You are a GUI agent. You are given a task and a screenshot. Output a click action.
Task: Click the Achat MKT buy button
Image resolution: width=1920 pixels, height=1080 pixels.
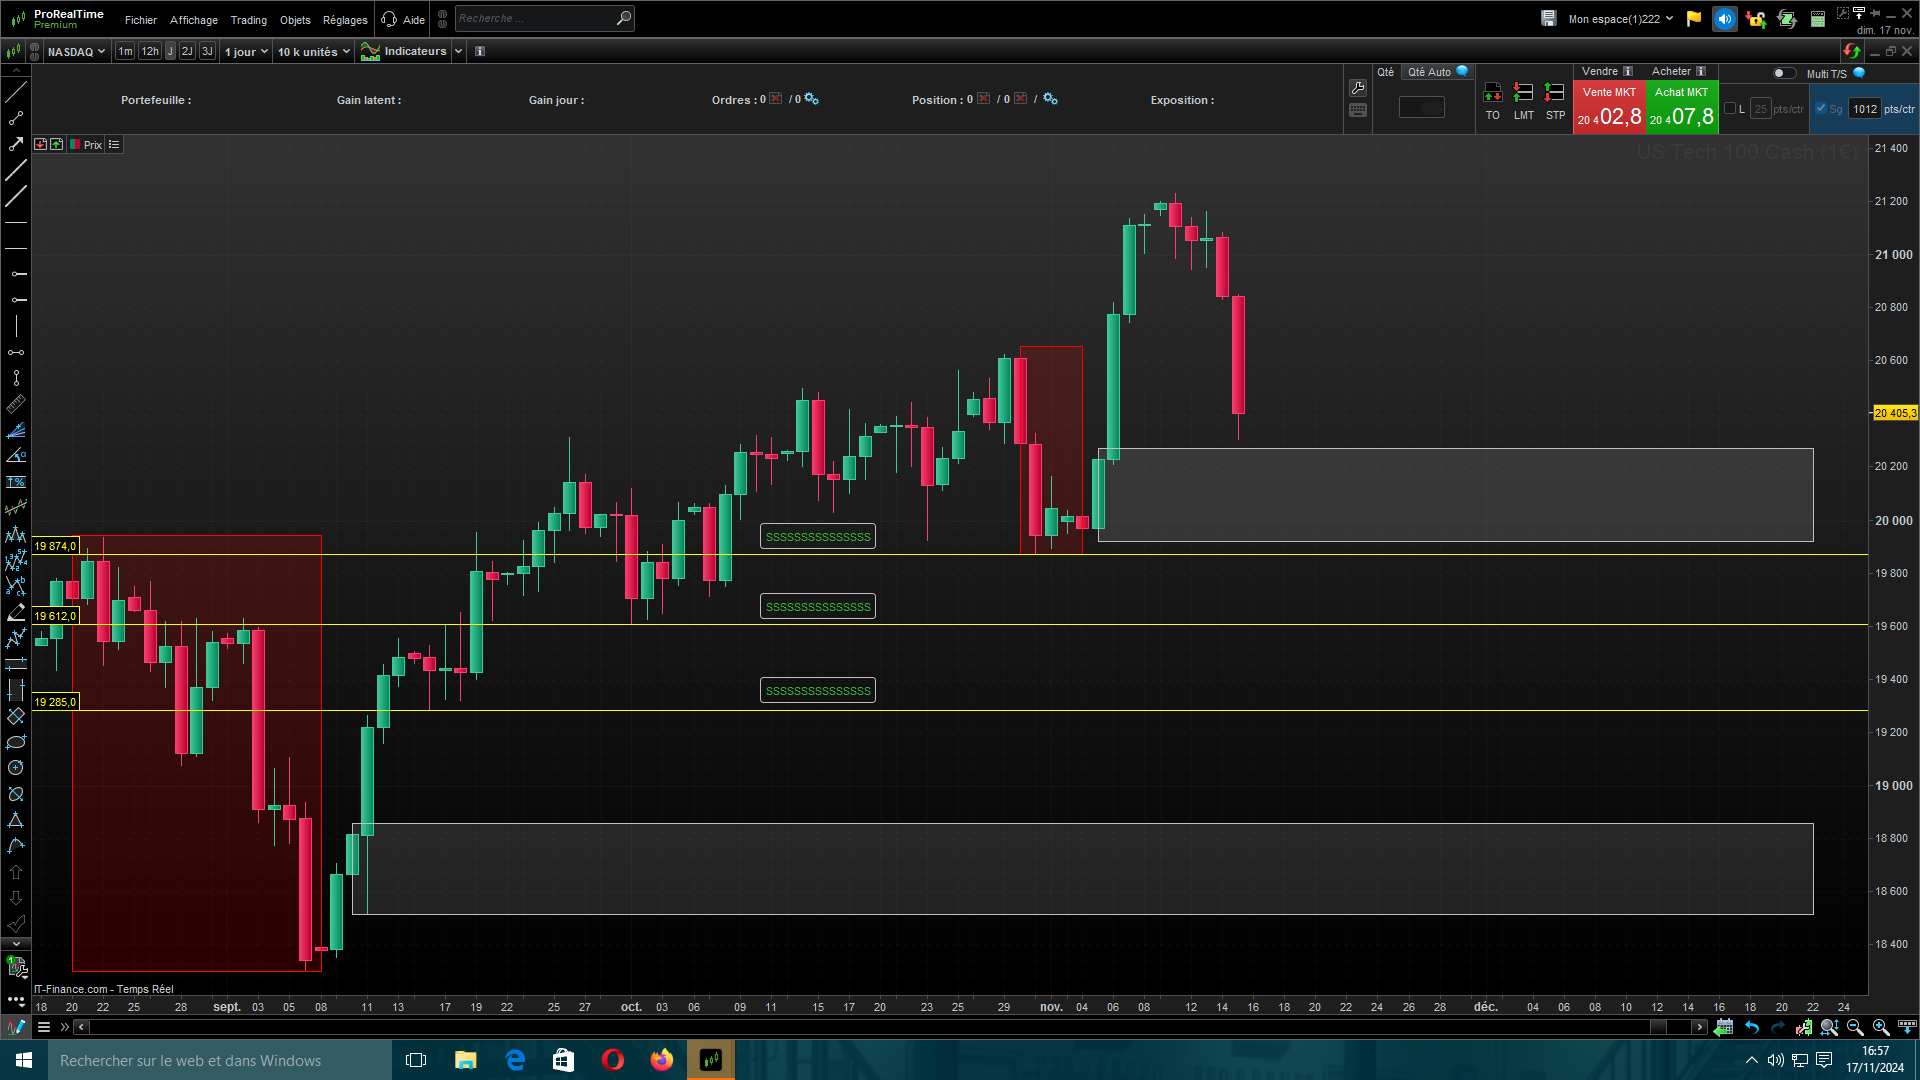(x=1682, y=107)
